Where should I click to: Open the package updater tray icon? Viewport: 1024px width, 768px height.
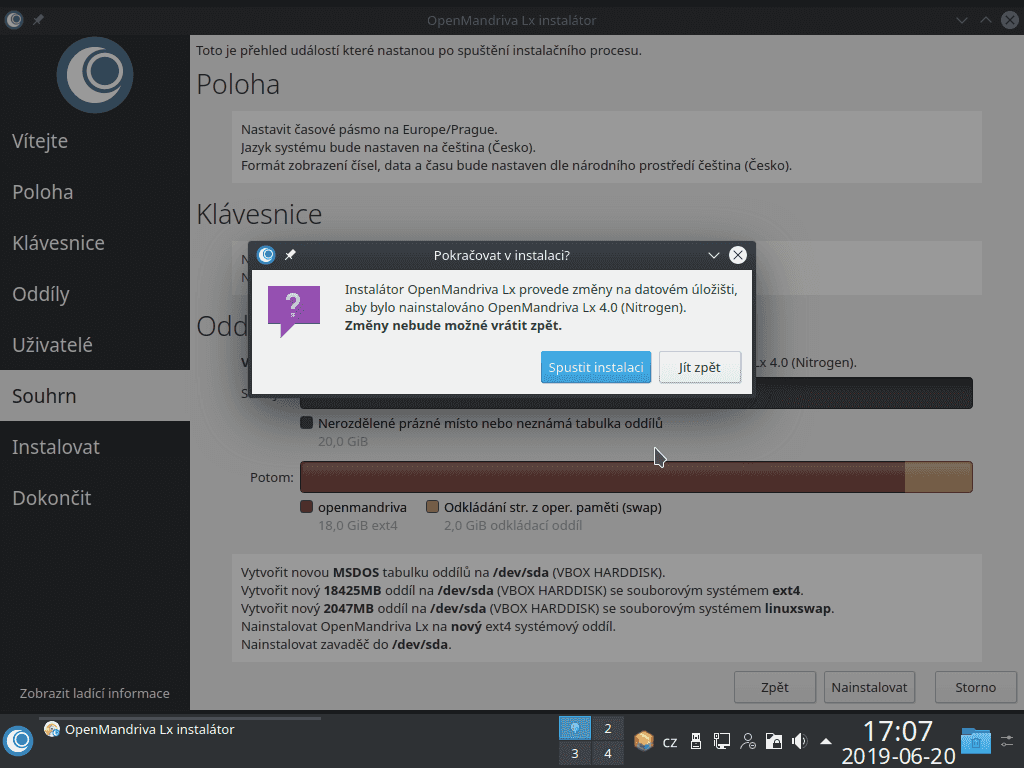coord(643,740)
